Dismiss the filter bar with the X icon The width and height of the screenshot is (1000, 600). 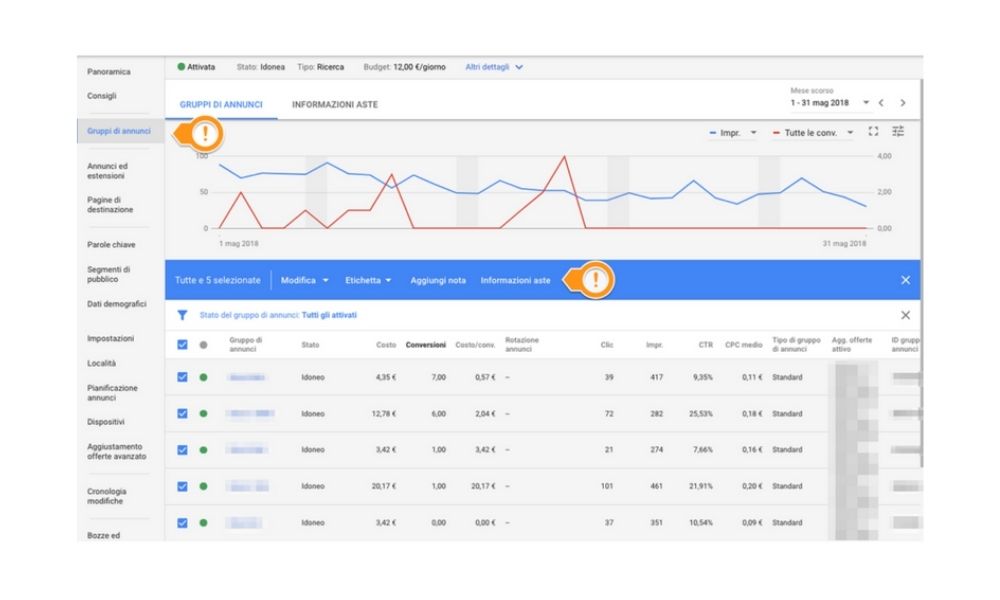[x=908, y=313]
